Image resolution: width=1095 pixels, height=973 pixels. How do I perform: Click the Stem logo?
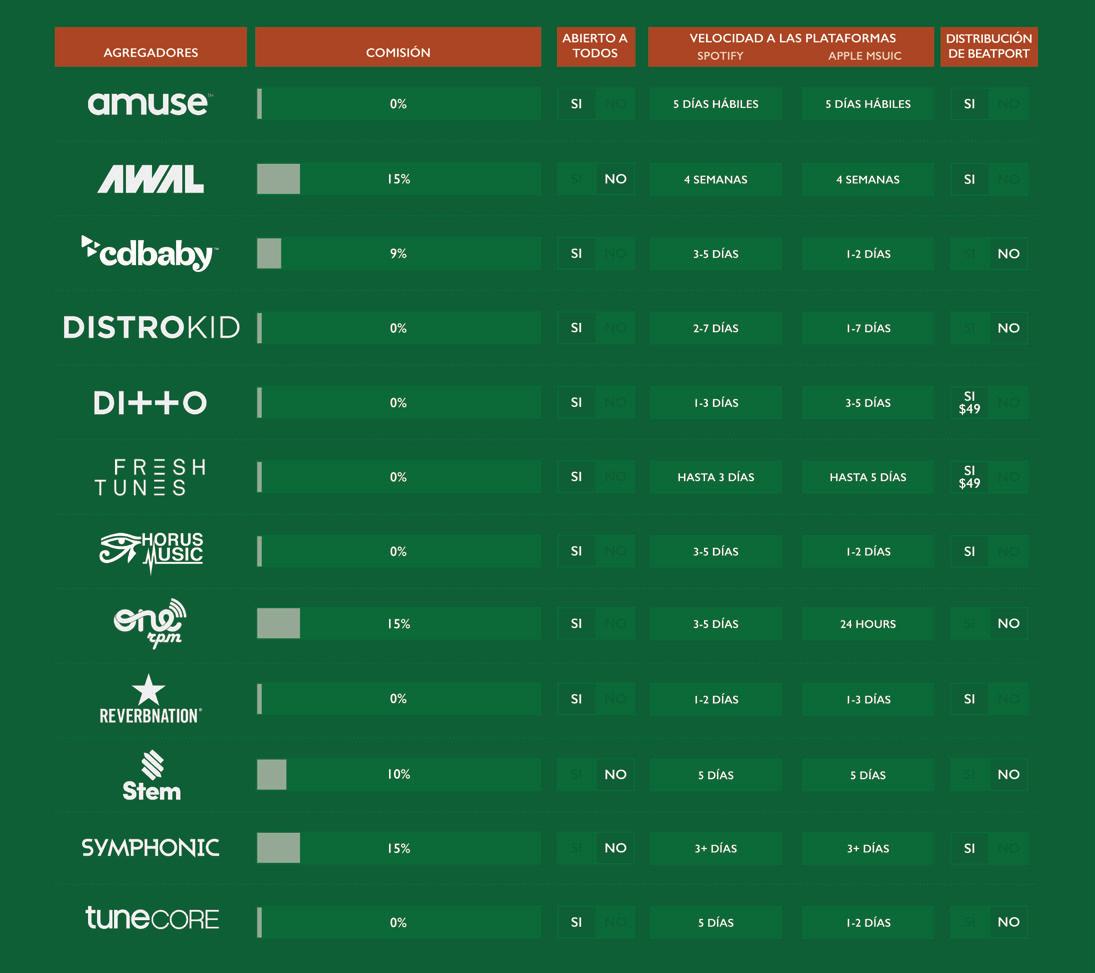point(152,775)
